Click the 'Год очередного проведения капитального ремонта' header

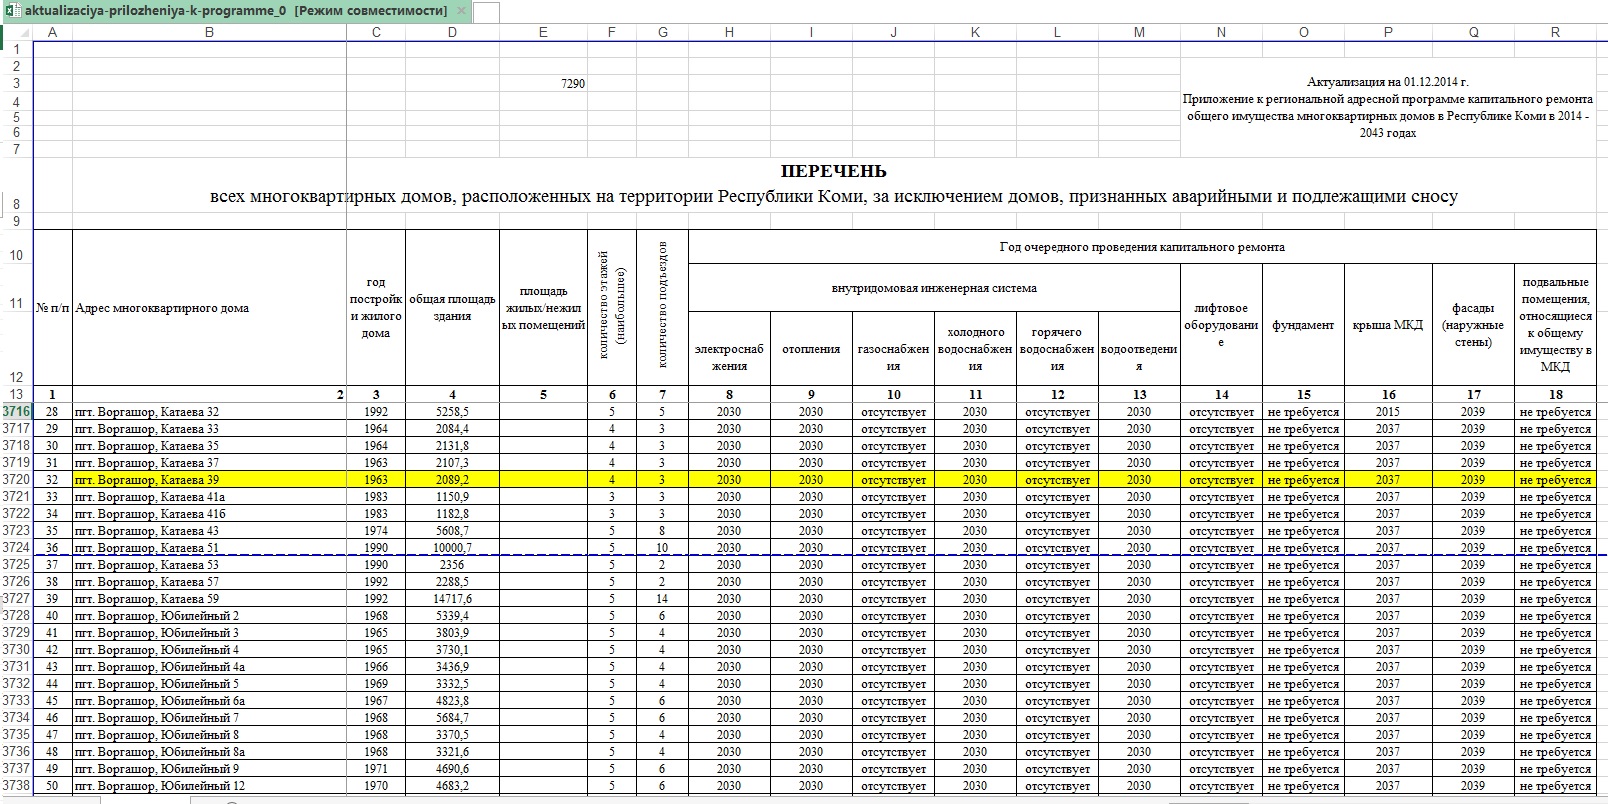coord(1142,247)
